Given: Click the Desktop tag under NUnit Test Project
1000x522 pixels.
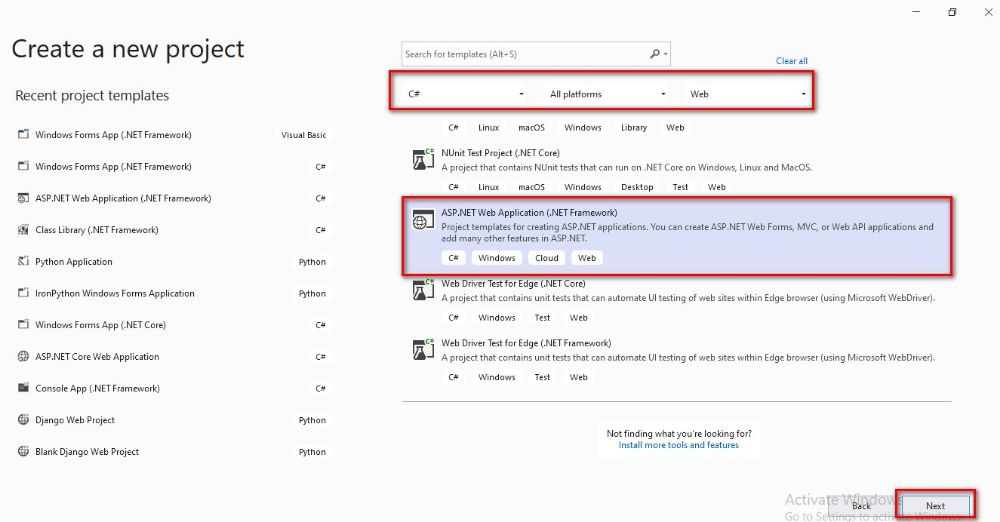Looking at the screenshot, I should [x=637, y=187].
